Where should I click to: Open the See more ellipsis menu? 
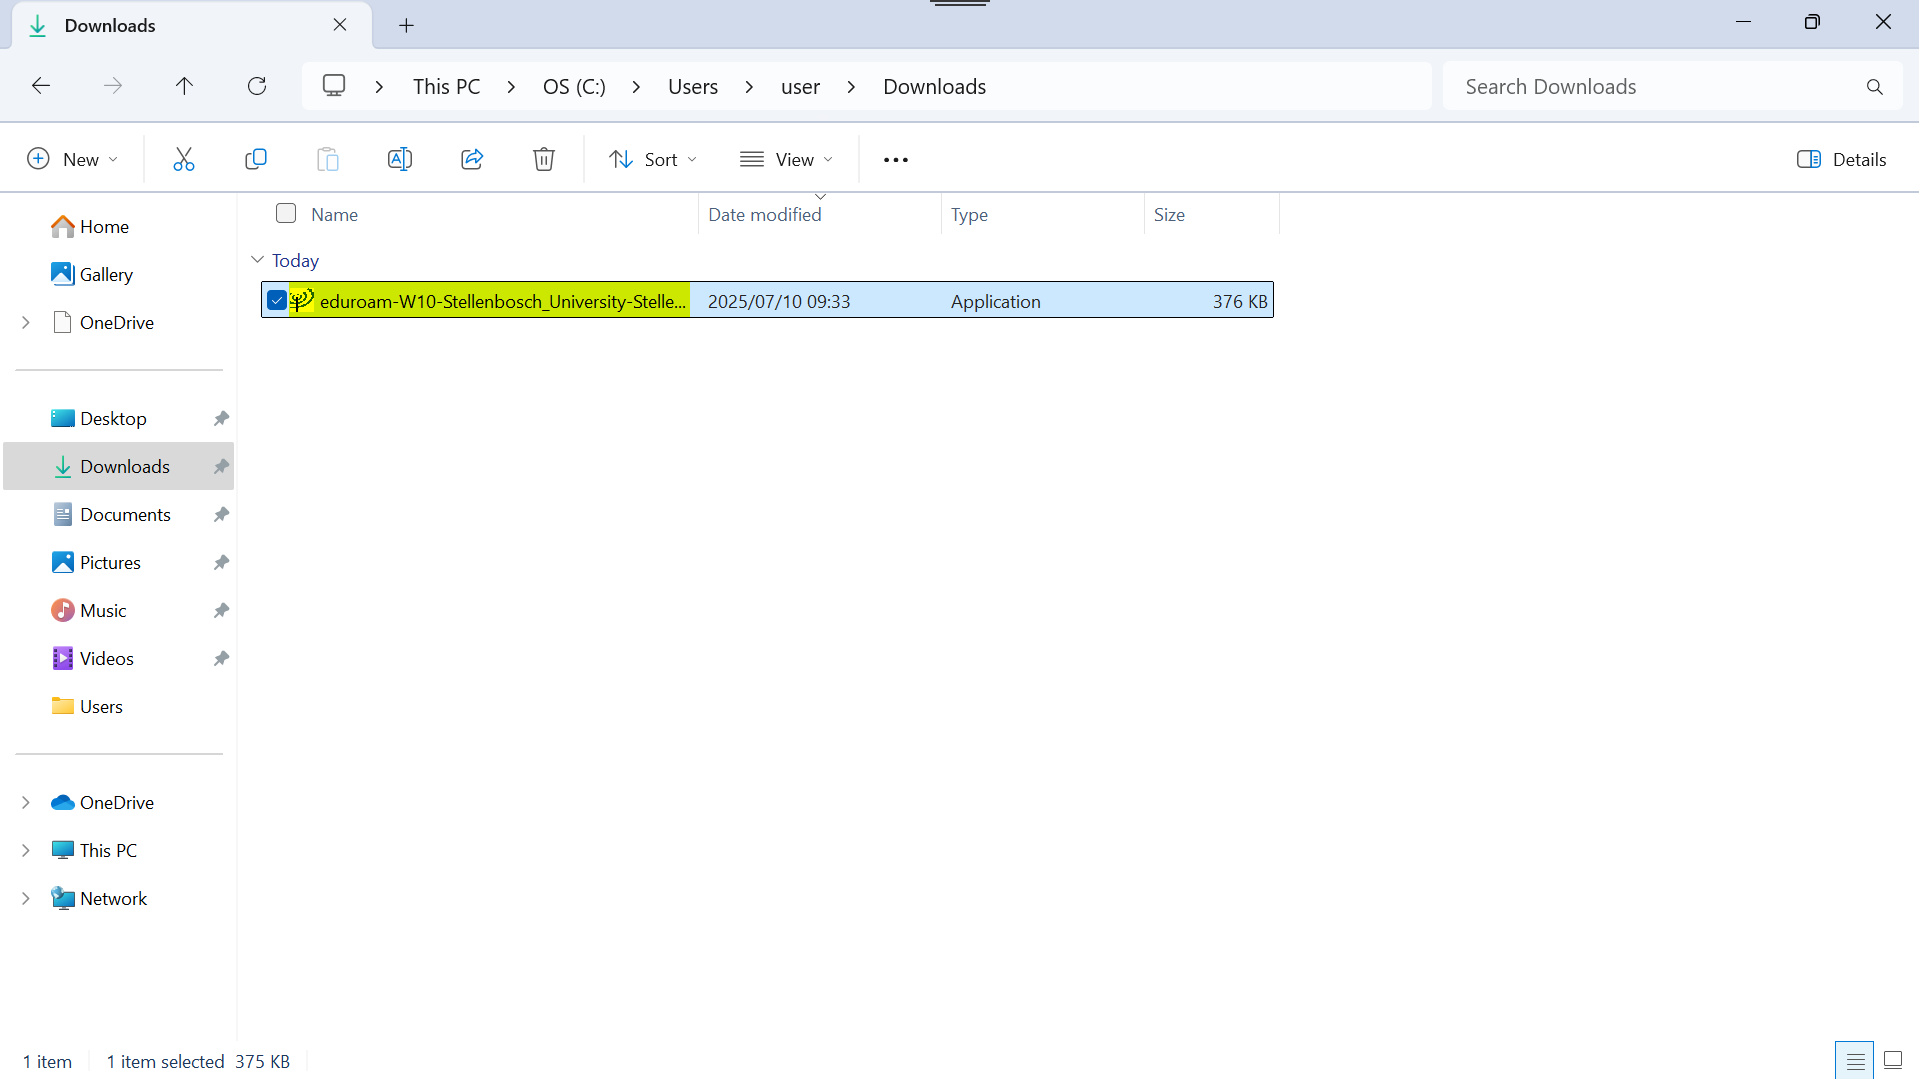pyautogui.click(x=896, y=160)
